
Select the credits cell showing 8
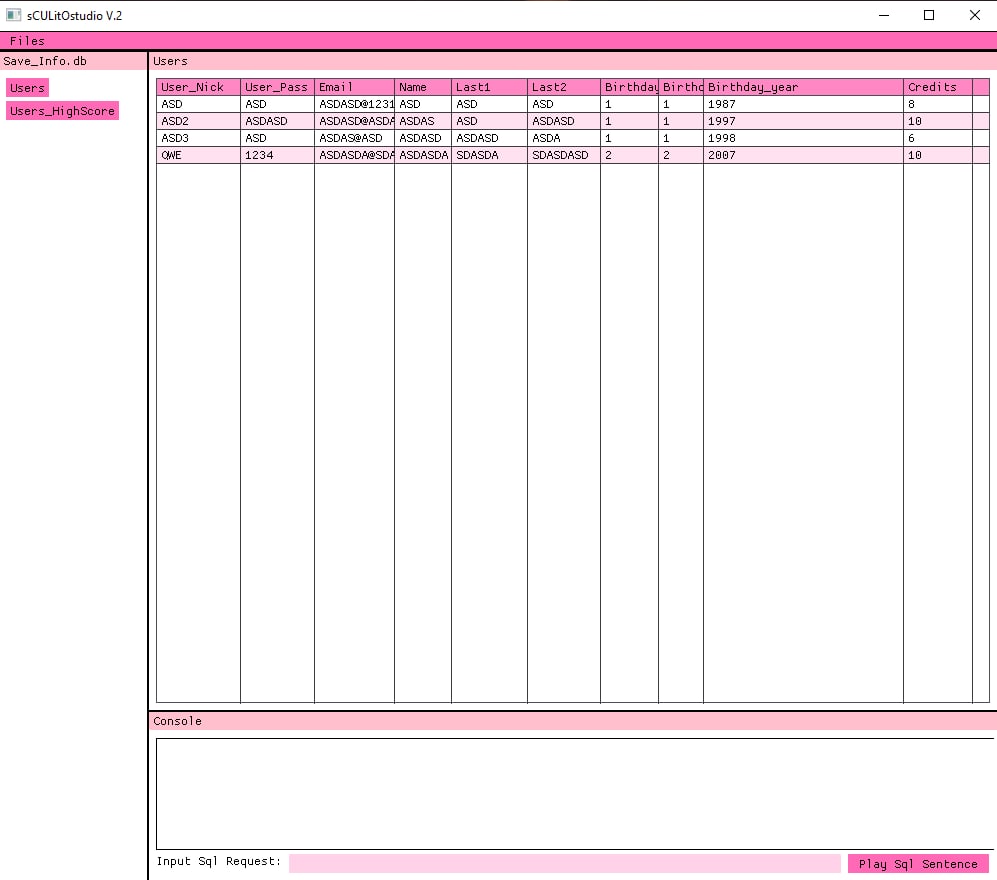click(x=938, y=104)
